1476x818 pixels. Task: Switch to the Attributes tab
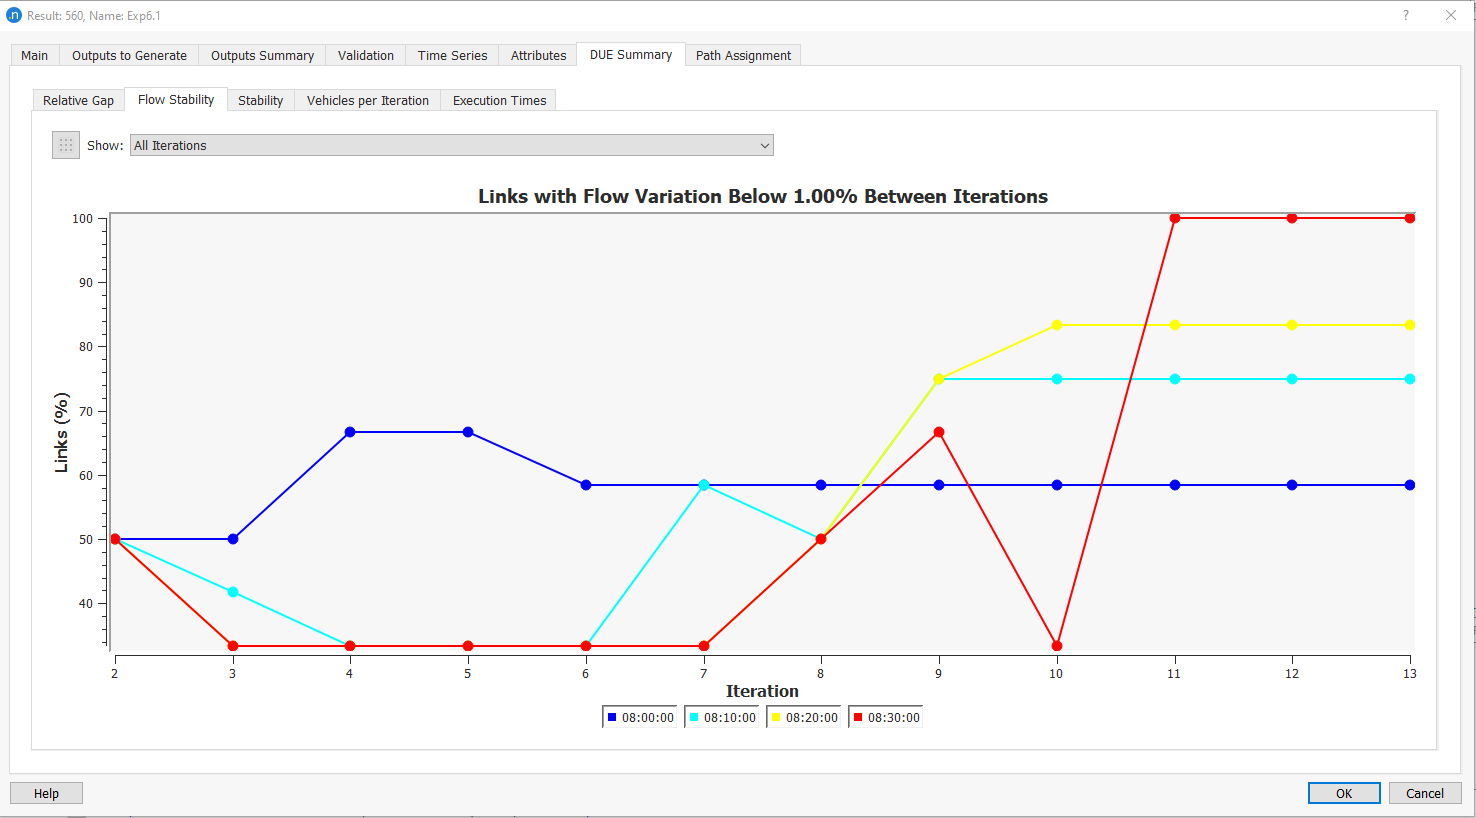click(537, 55)
